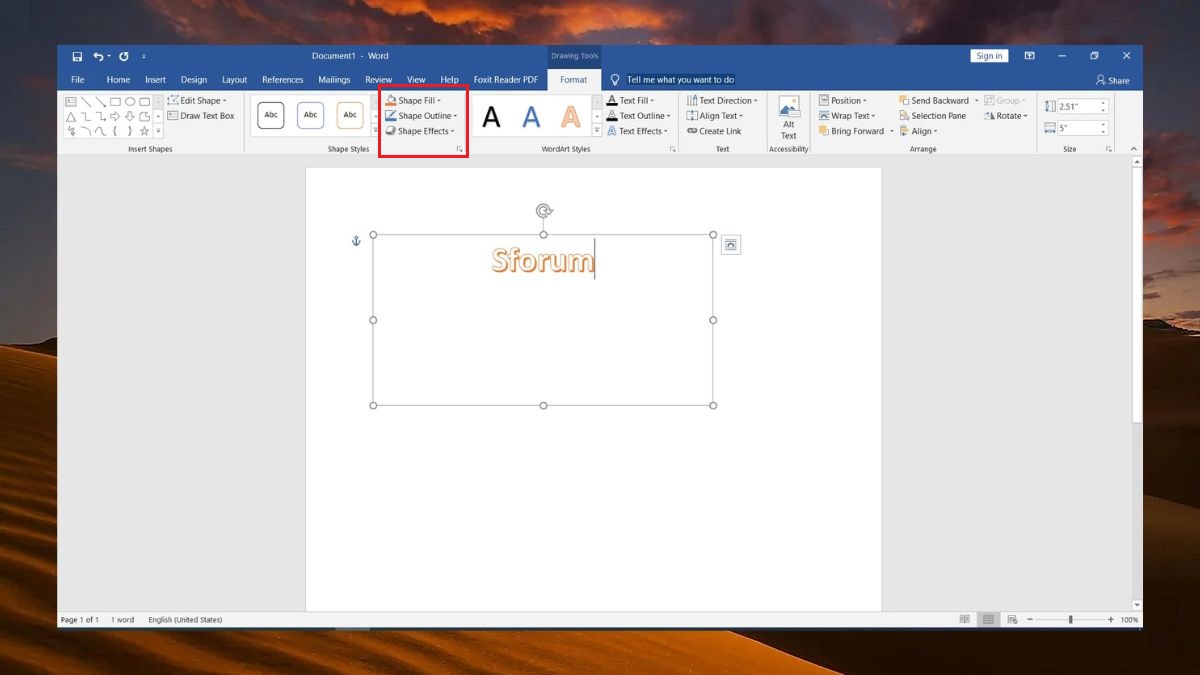Switch to the Insert tab
The image size is (1200, 675).
pos(155,80)
